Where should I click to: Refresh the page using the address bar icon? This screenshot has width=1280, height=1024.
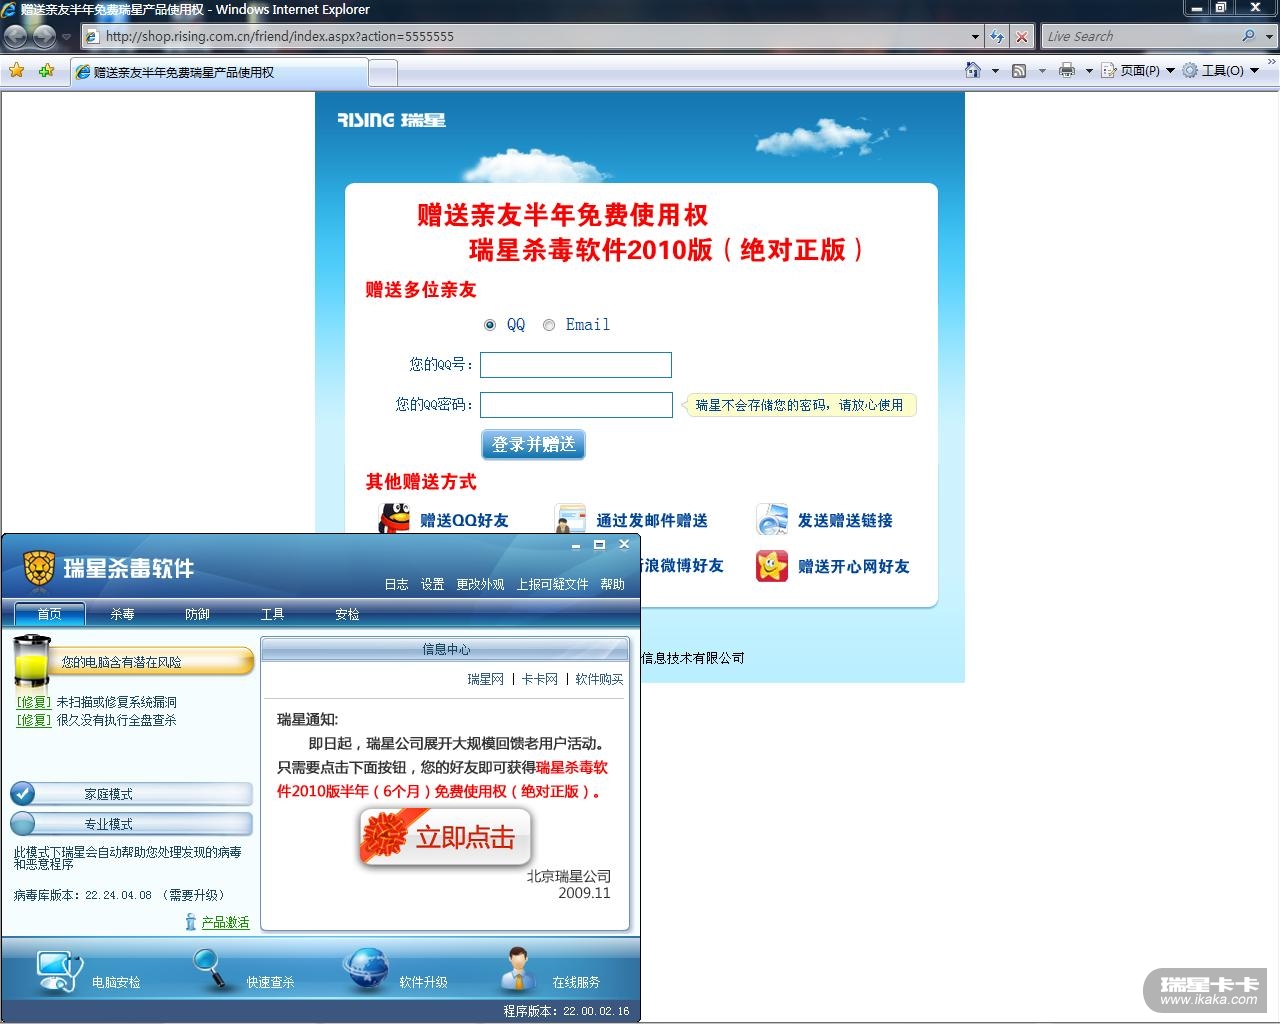[997, 36]
